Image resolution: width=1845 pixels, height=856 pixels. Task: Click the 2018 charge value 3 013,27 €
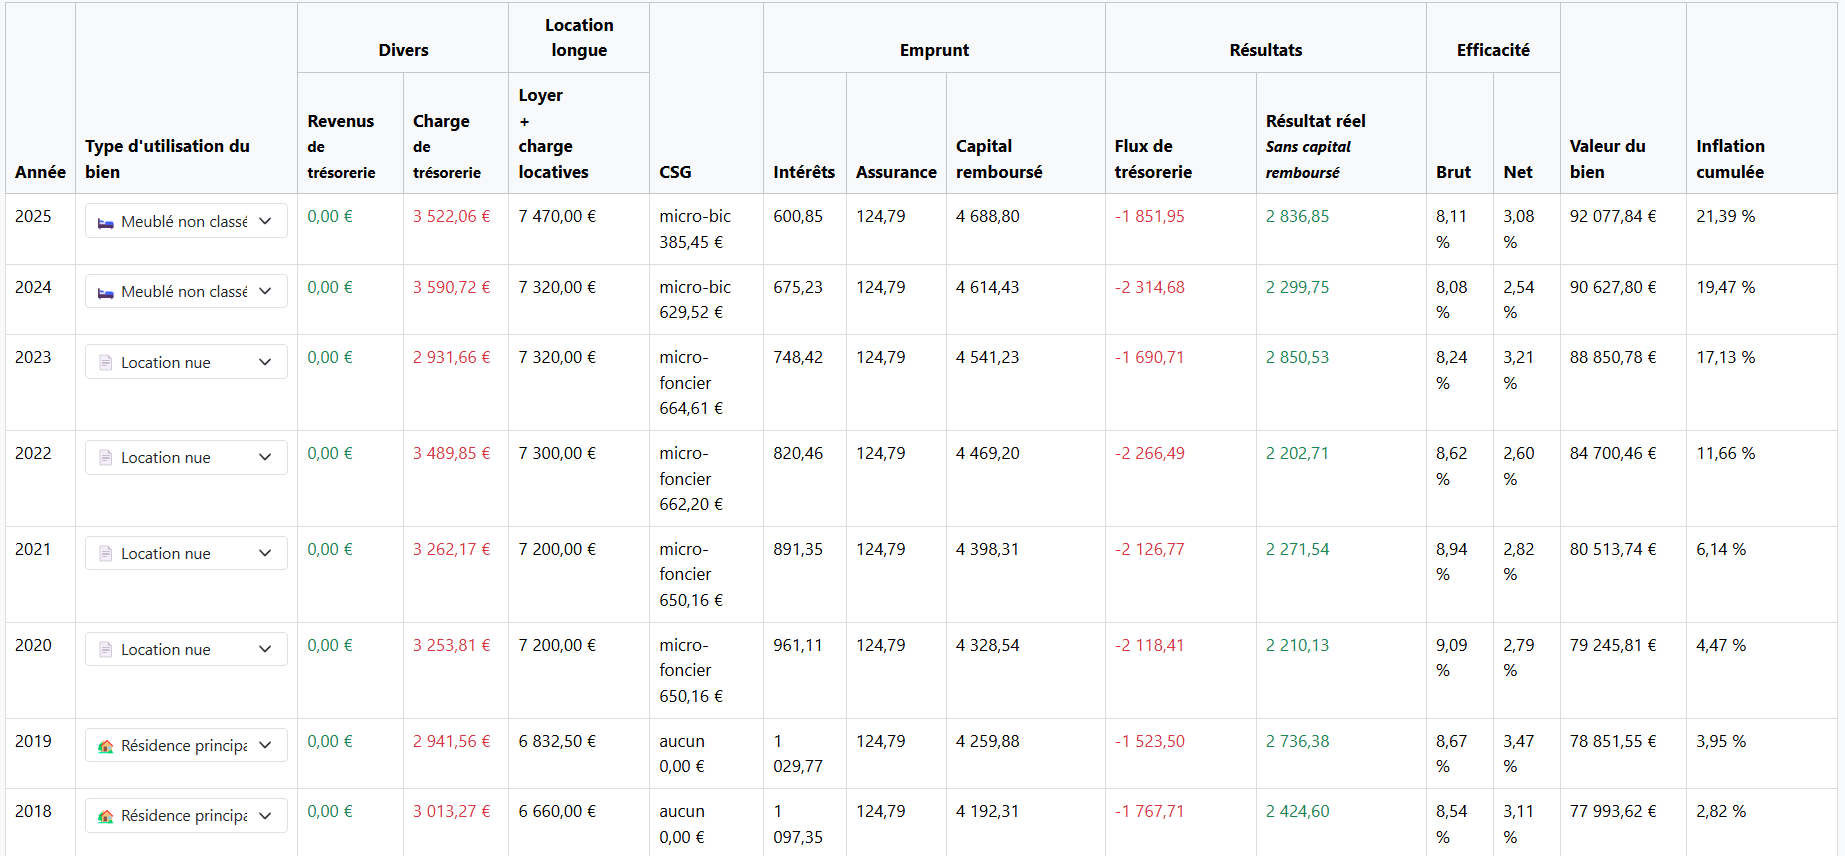pos(451,811)
